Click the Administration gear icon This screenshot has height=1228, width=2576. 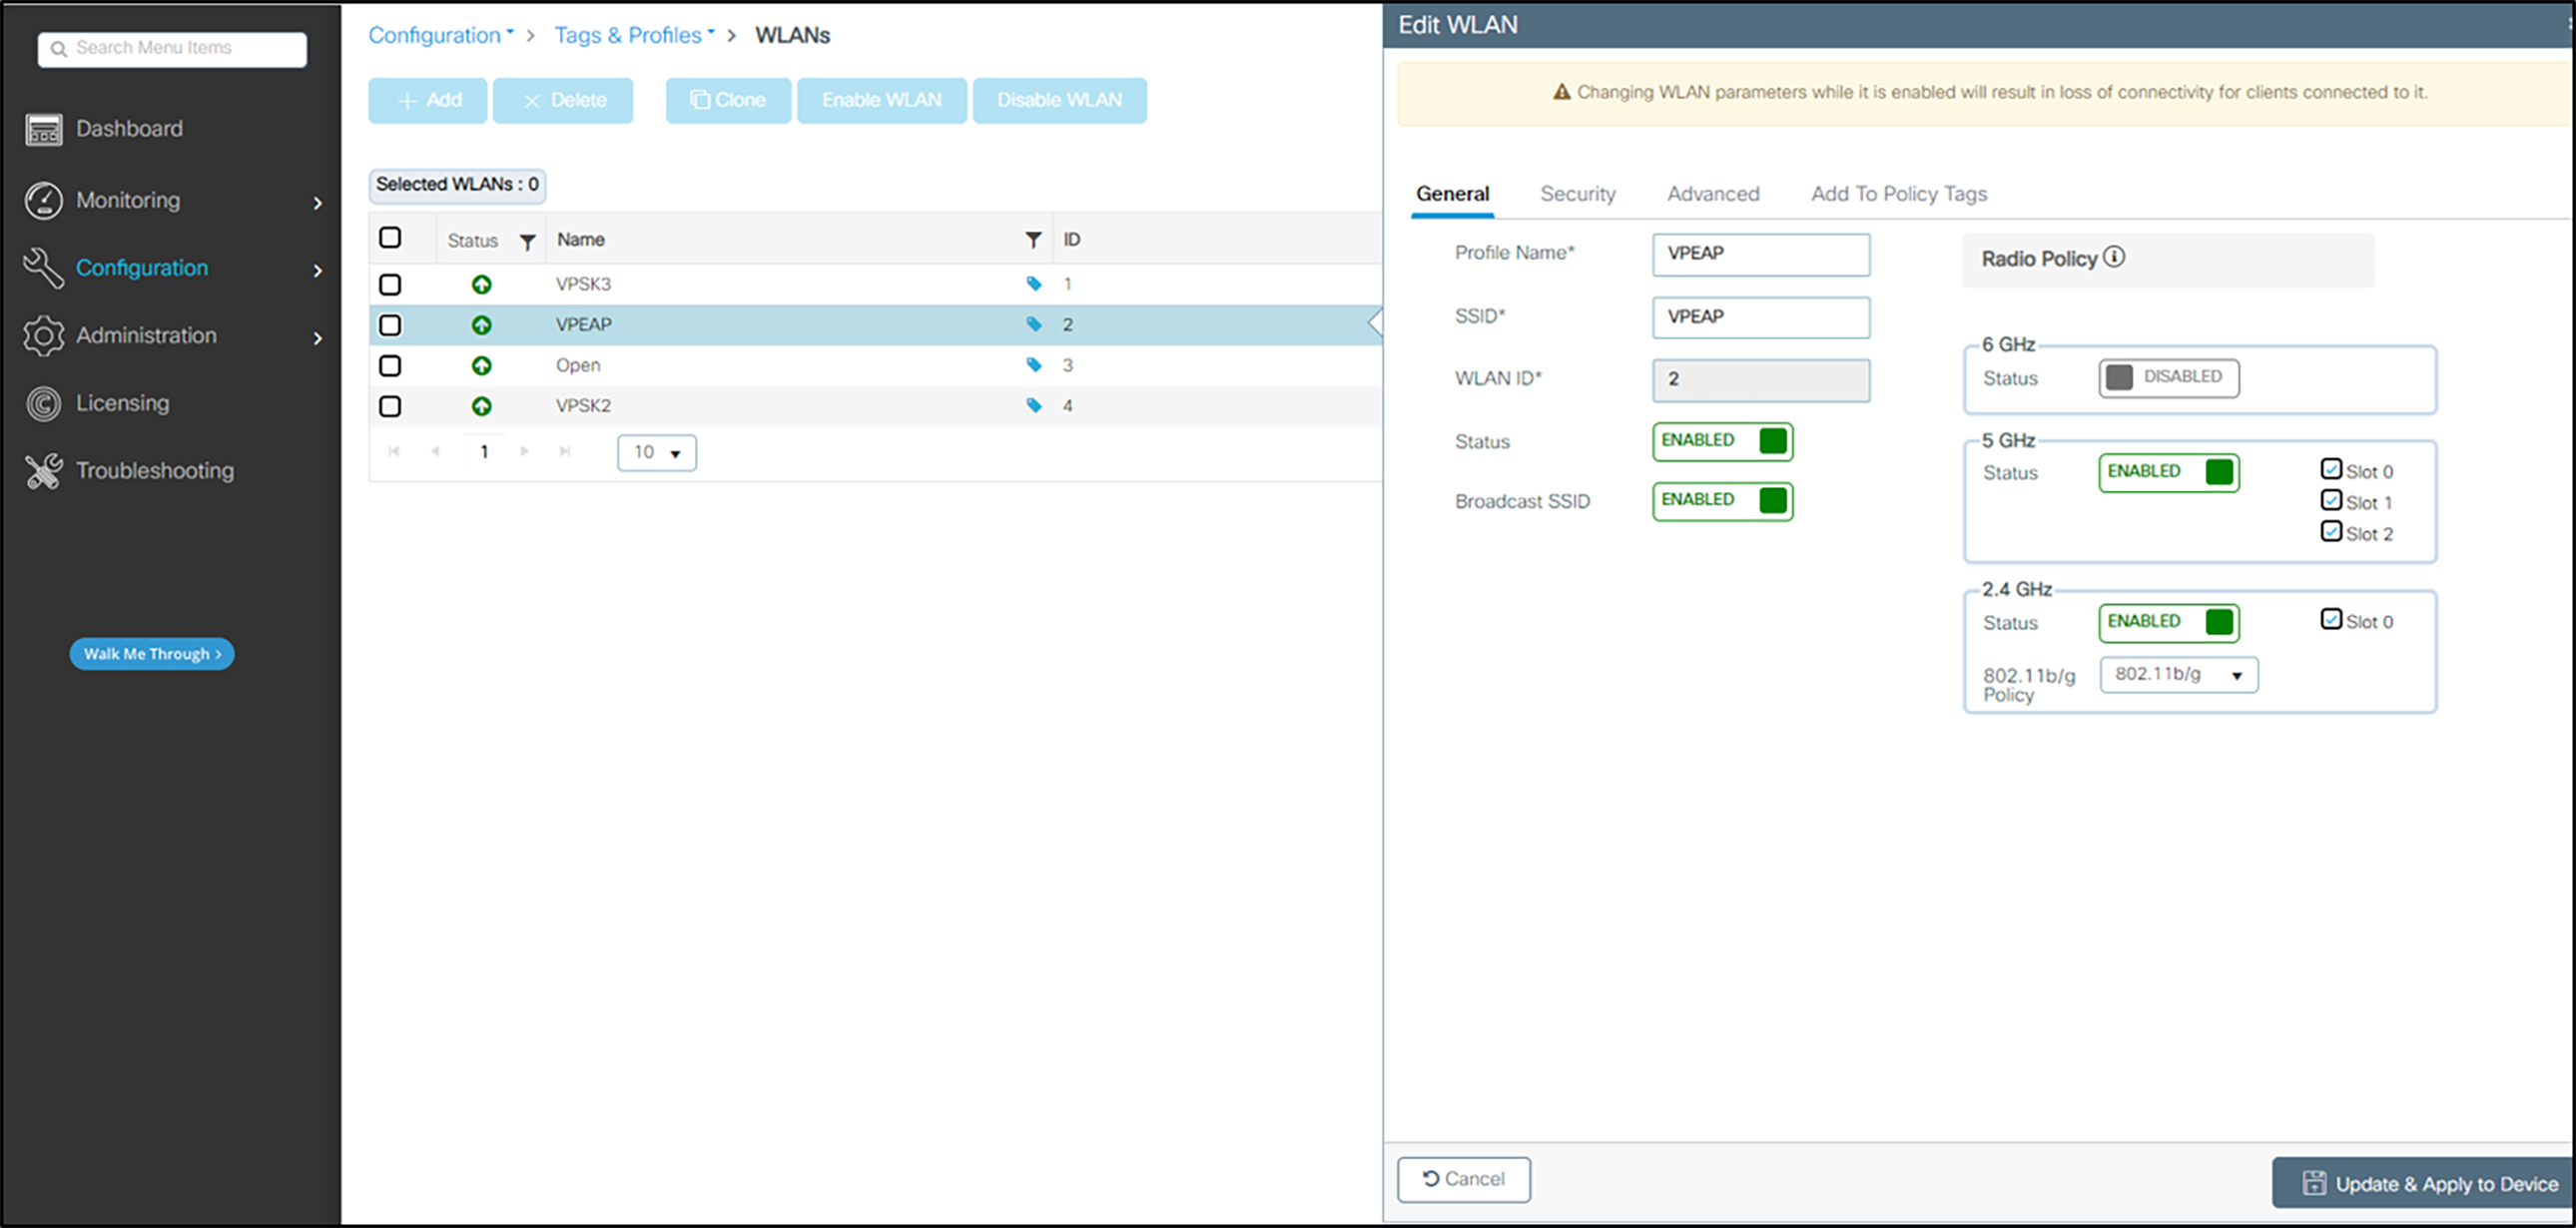[43, 336]
